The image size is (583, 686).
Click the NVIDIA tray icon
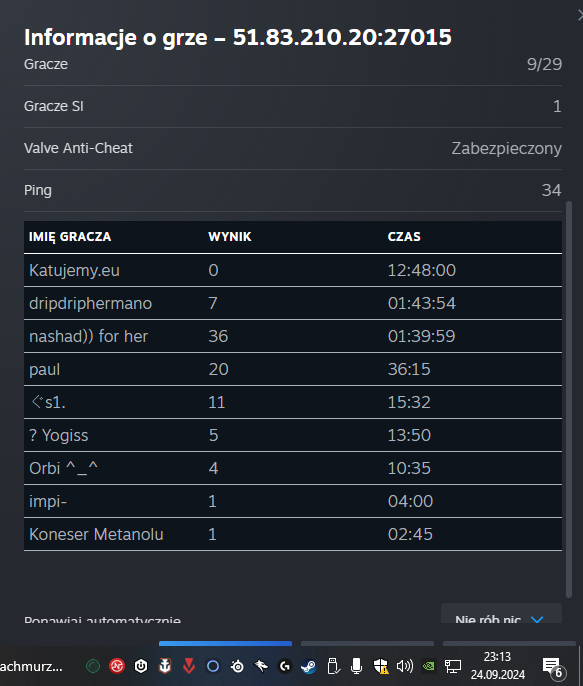click(x=429, y=666)
